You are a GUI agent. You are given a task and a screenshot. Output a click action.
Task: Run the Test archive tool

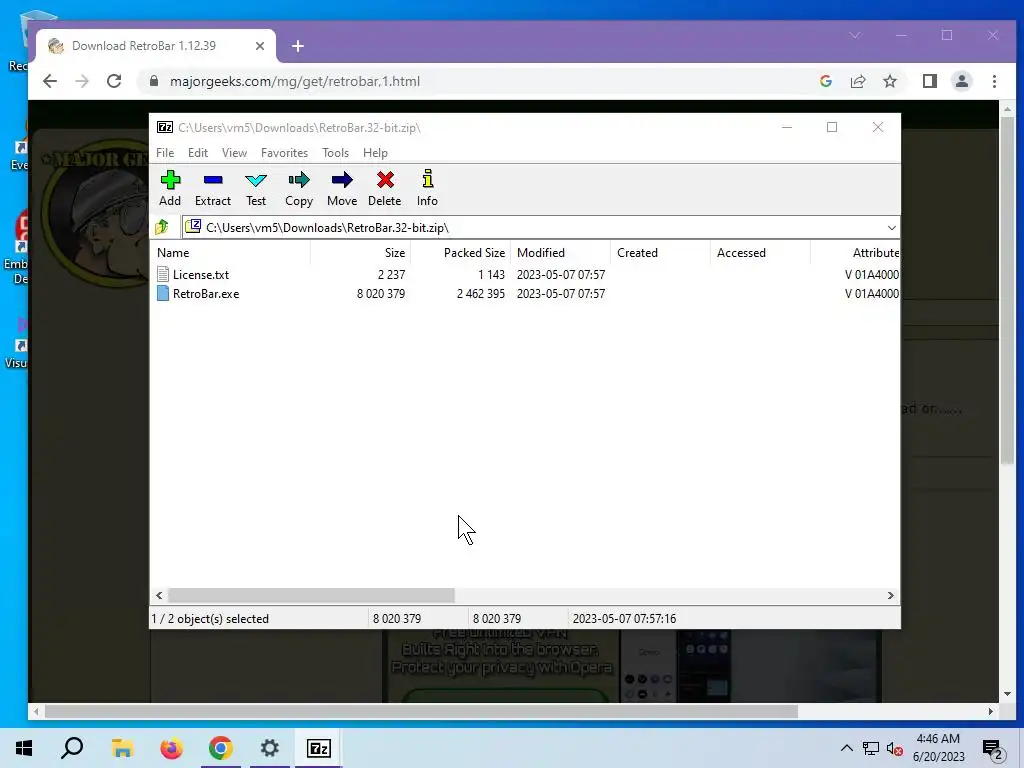pyautogui.click(x=256, y=180)
